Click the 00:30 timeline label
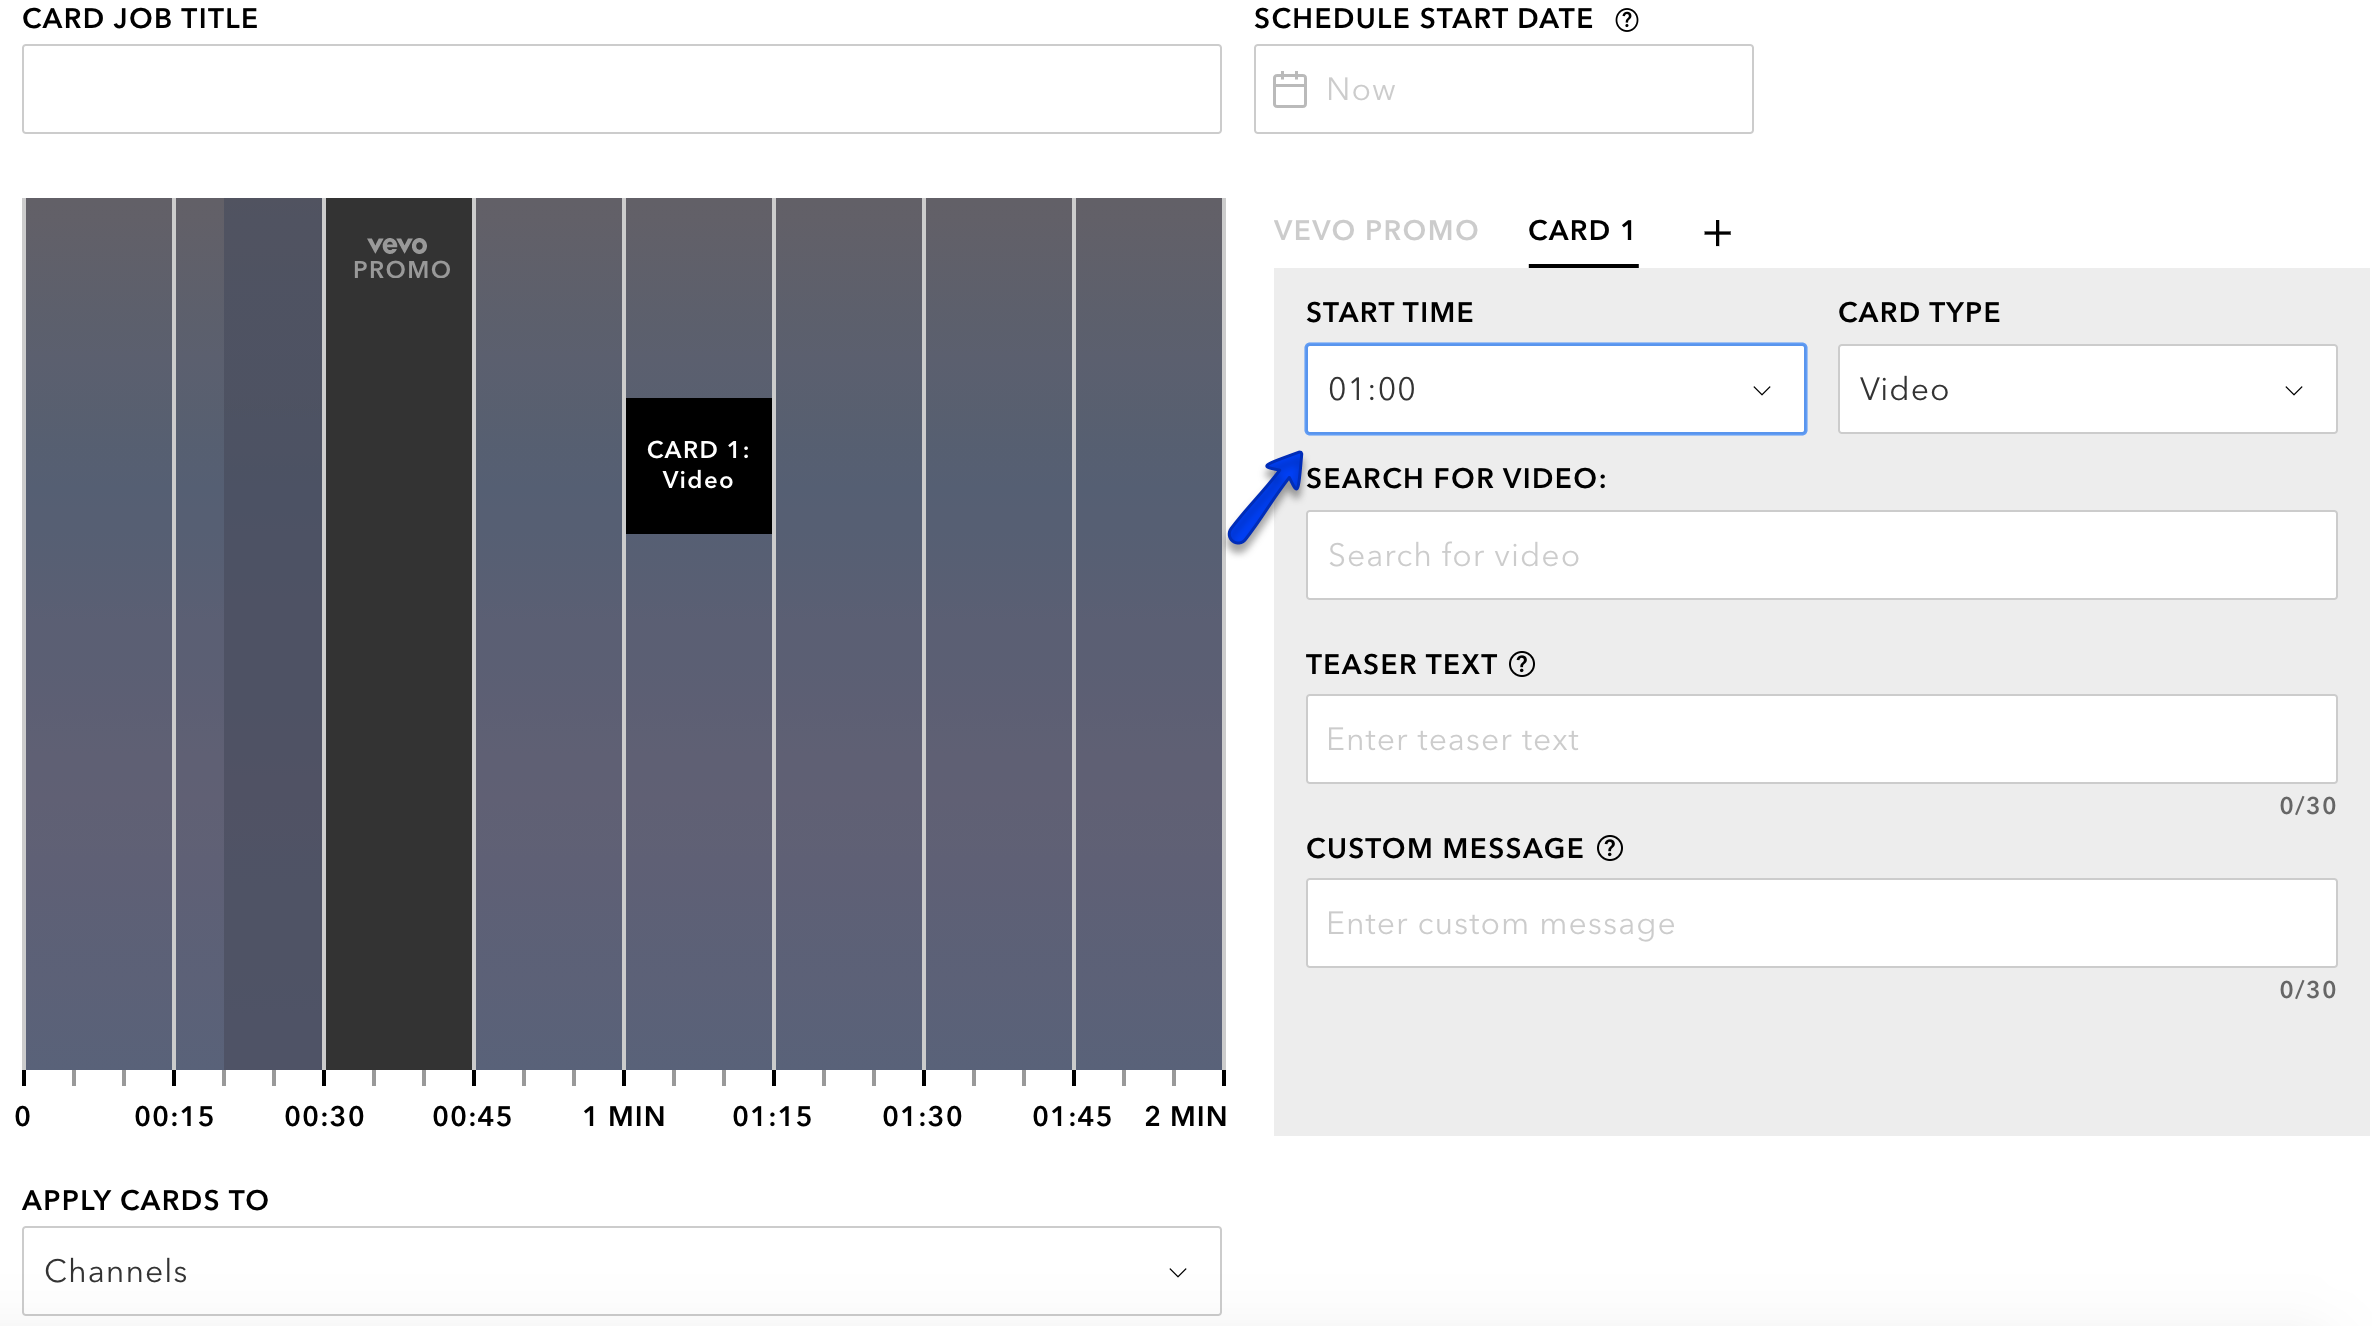2372x1326 pixels. pos(324,1116)
